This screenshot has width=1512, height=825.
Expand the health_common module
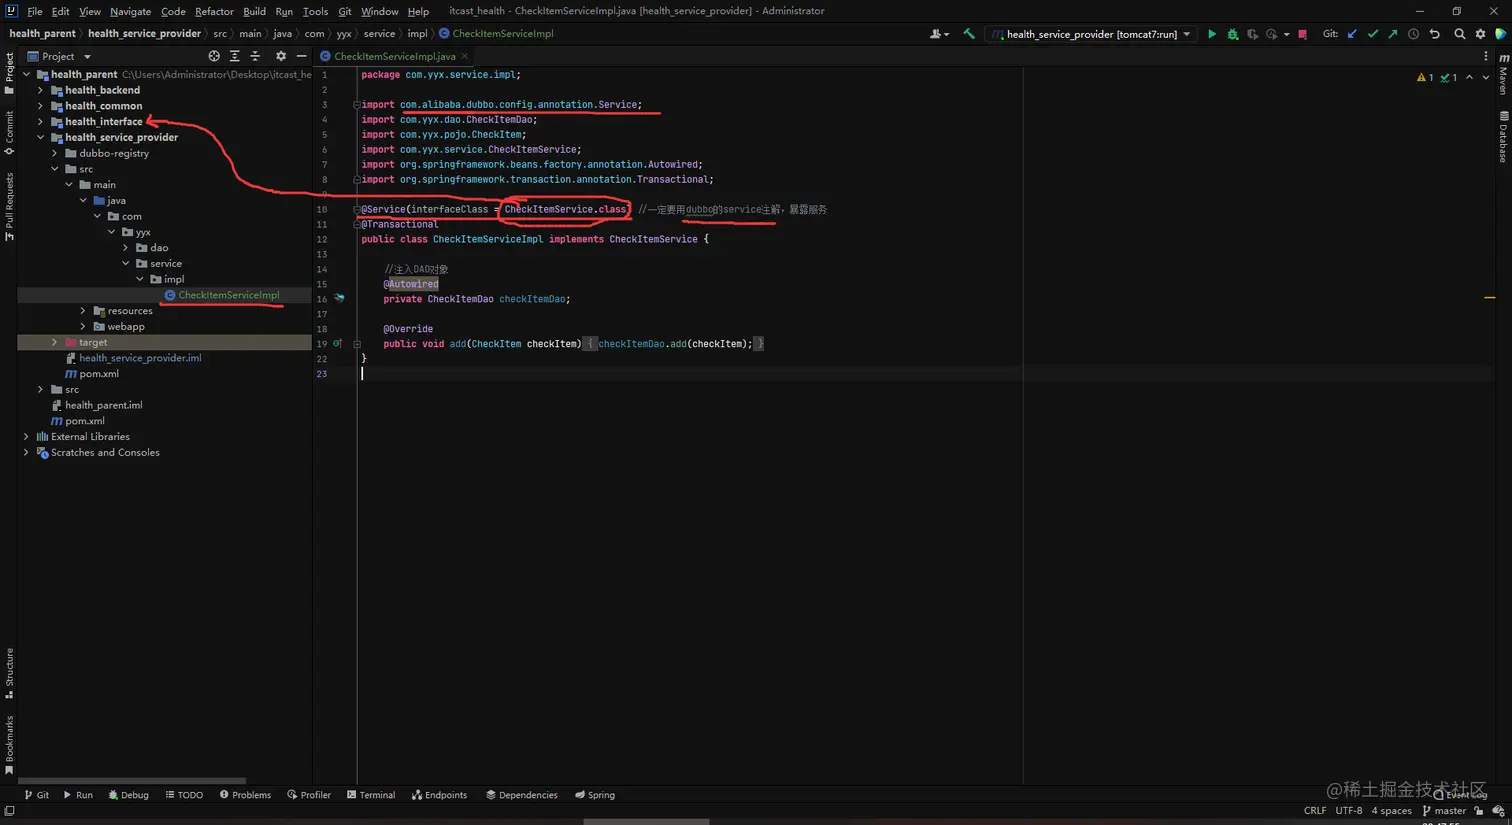[41, 106]
